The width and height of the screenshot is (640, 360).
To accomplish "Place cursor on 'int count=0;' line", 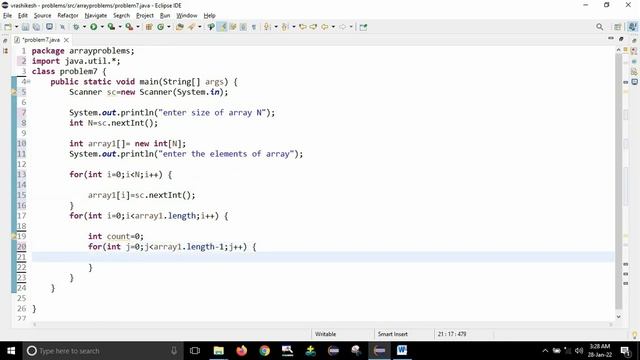I will click(x=116, y=236).
